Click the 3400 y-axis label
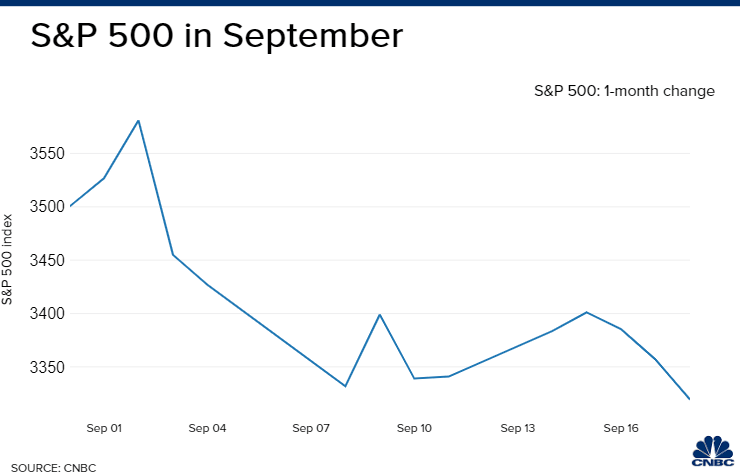This screenshot has width=740, height=474. (43, 314)
